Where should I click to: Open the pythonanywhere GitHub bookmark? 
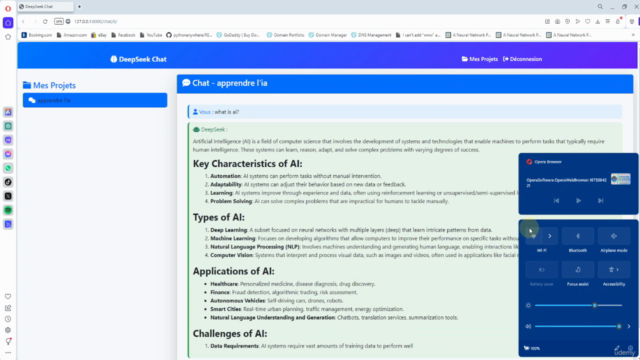coord(189,35)
